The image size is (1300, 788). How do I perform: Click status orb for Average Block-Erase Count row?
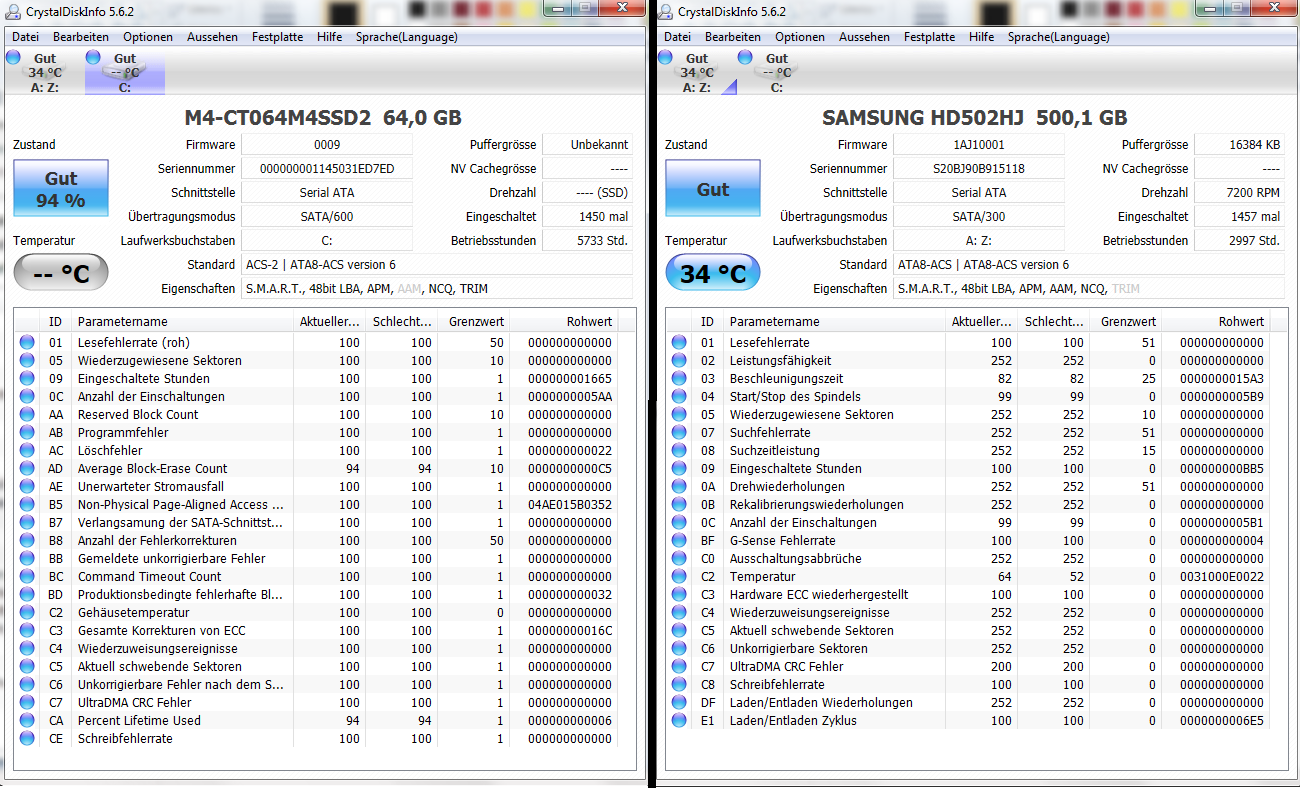click(x=27, y=469)
